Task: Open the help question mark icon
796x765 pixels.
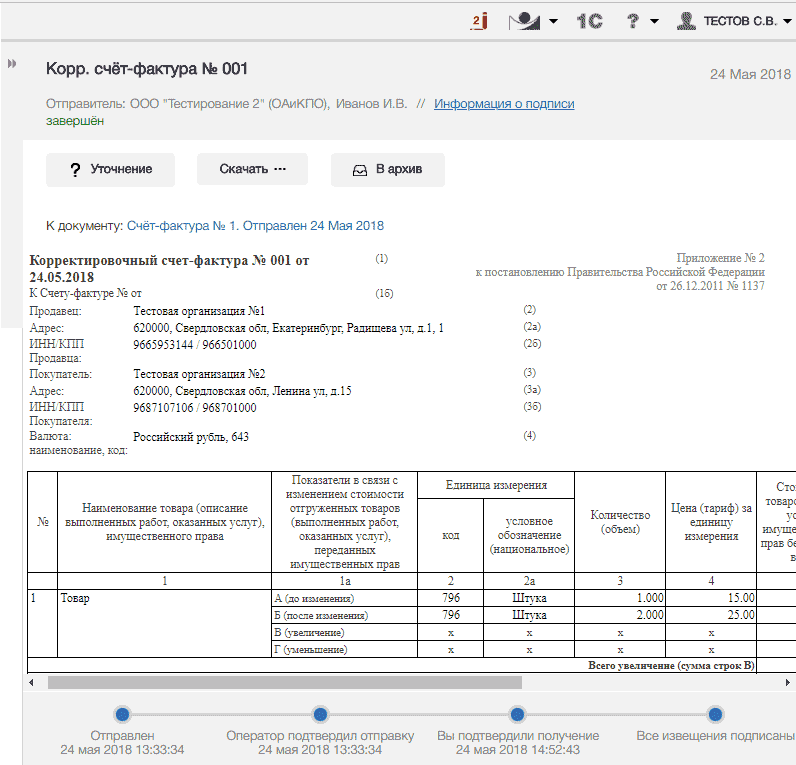Action: (633, 21)
